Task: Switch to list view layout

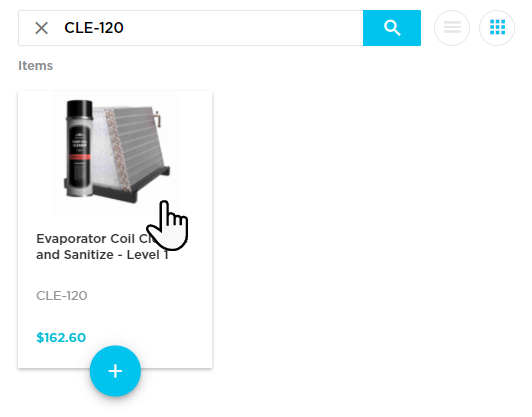Action: (452, 28)
